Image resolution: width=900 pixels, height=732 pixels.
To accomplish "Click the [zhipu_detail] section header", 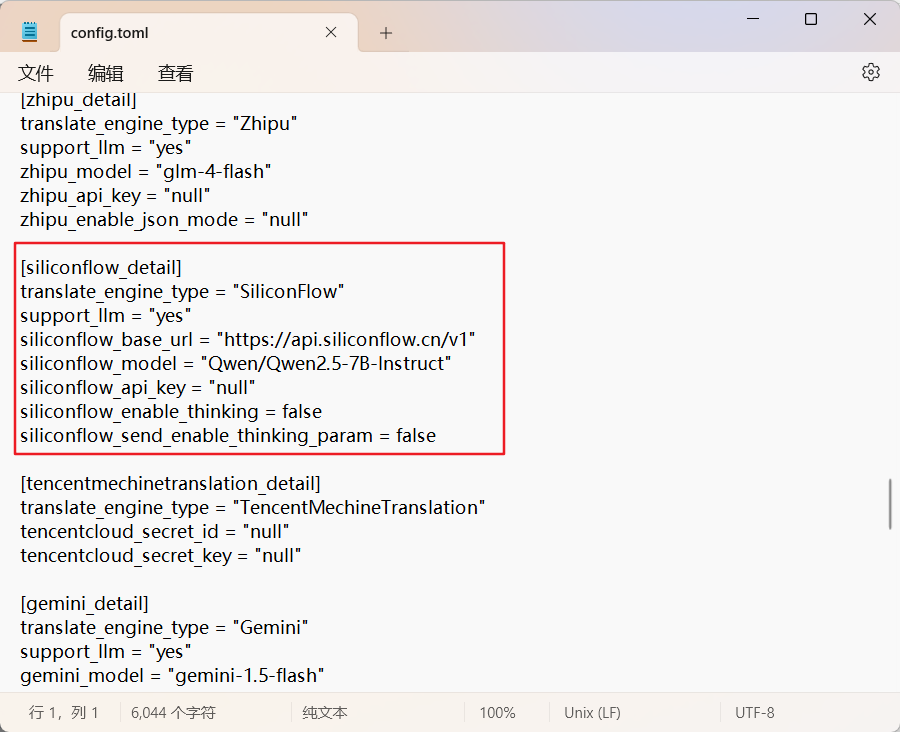I will (x=79, y=100).
